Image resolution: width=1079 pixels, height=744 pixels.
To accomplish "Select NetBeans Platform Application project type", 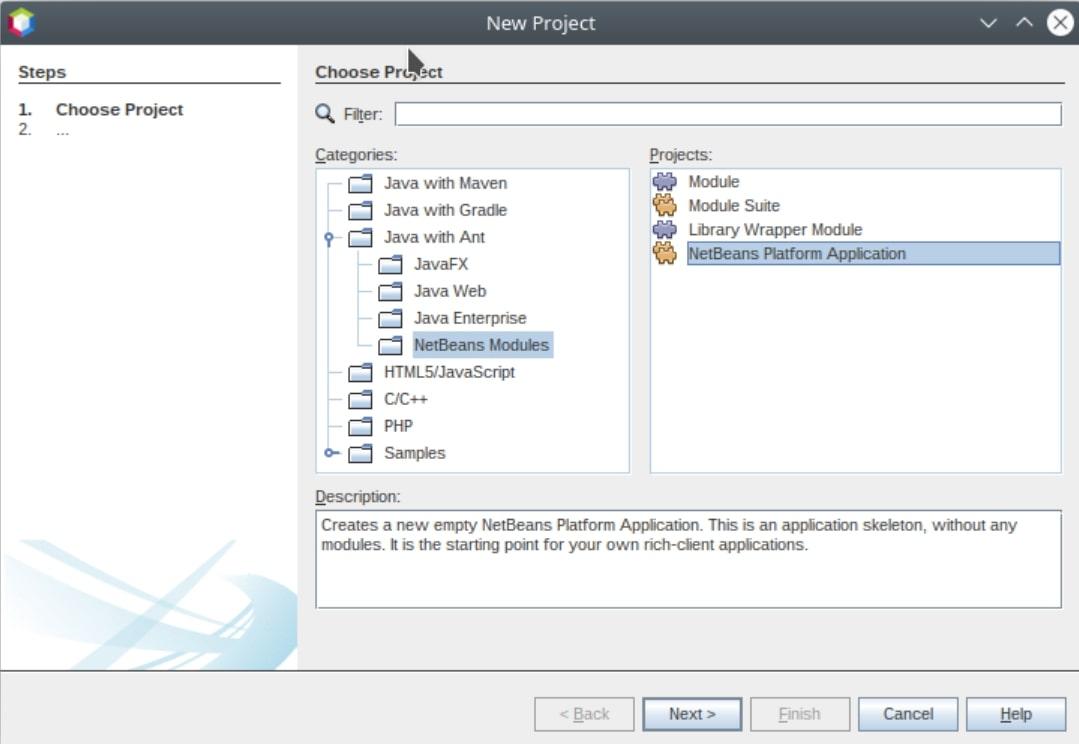I will coord(873,254).
